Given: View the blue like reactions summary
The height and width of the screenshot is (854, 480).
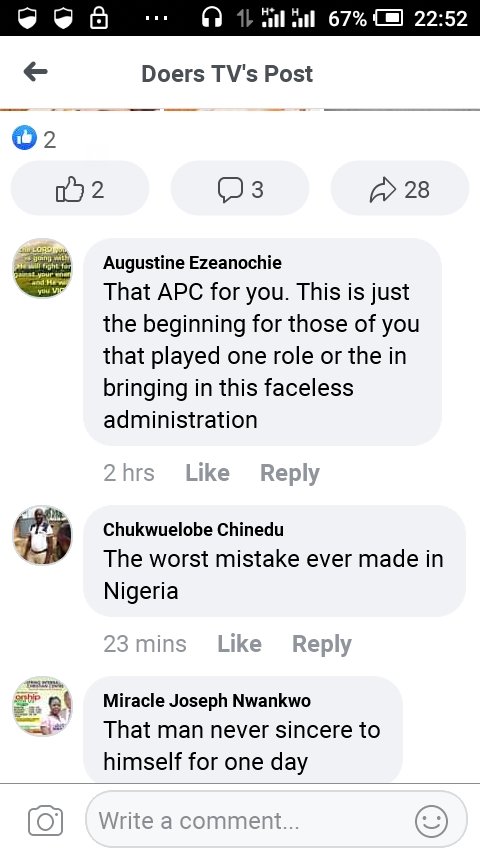Looking at the screenshot, I should (x=34, y=138).
